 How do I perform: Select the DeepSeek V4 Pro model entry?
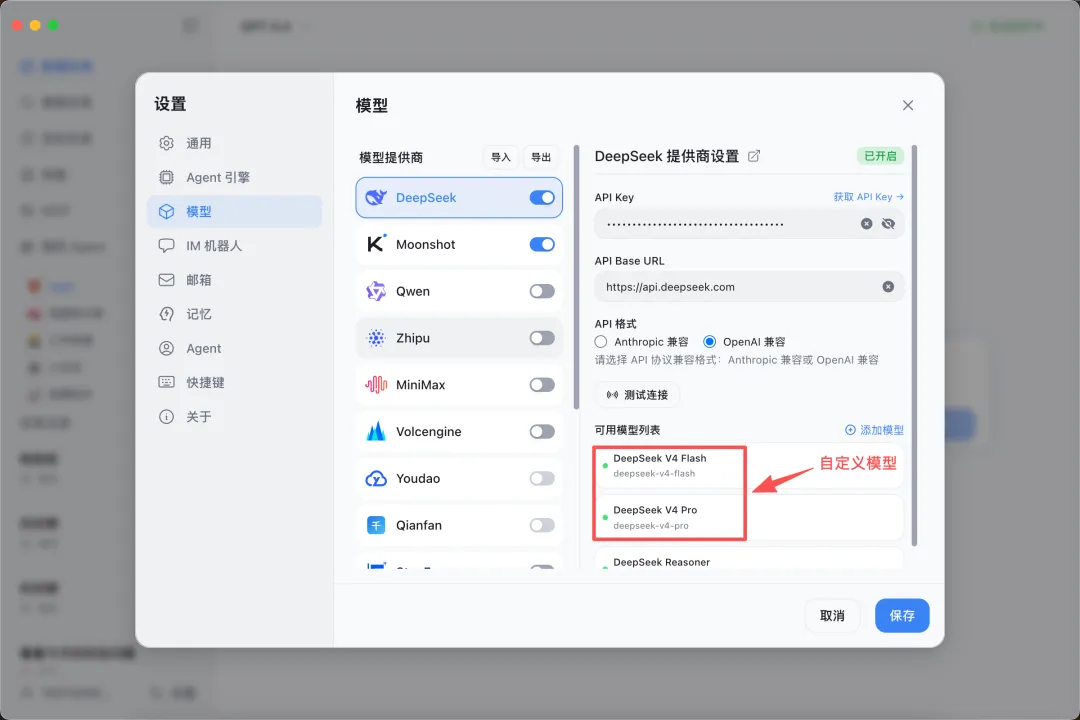point(749,517)
